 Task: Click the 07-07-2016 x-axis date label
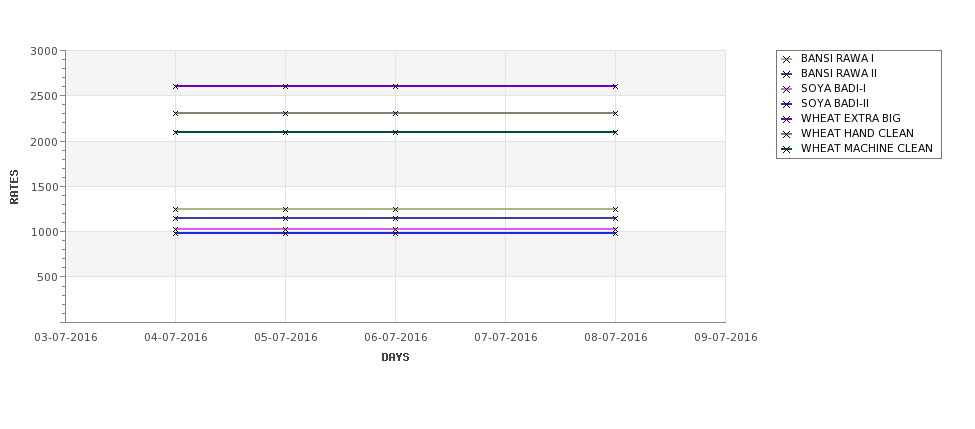click(x=506, y=338)
